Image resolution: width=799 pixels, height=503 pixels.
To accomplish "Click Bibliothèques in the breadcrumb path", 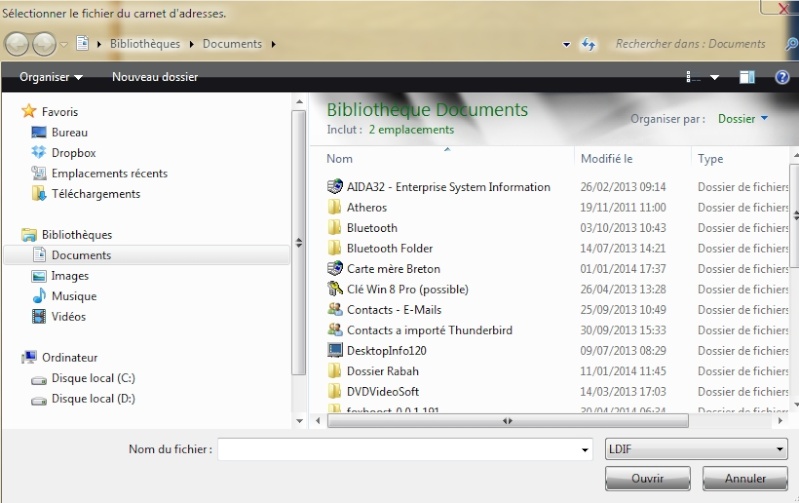I will [145, 44].
